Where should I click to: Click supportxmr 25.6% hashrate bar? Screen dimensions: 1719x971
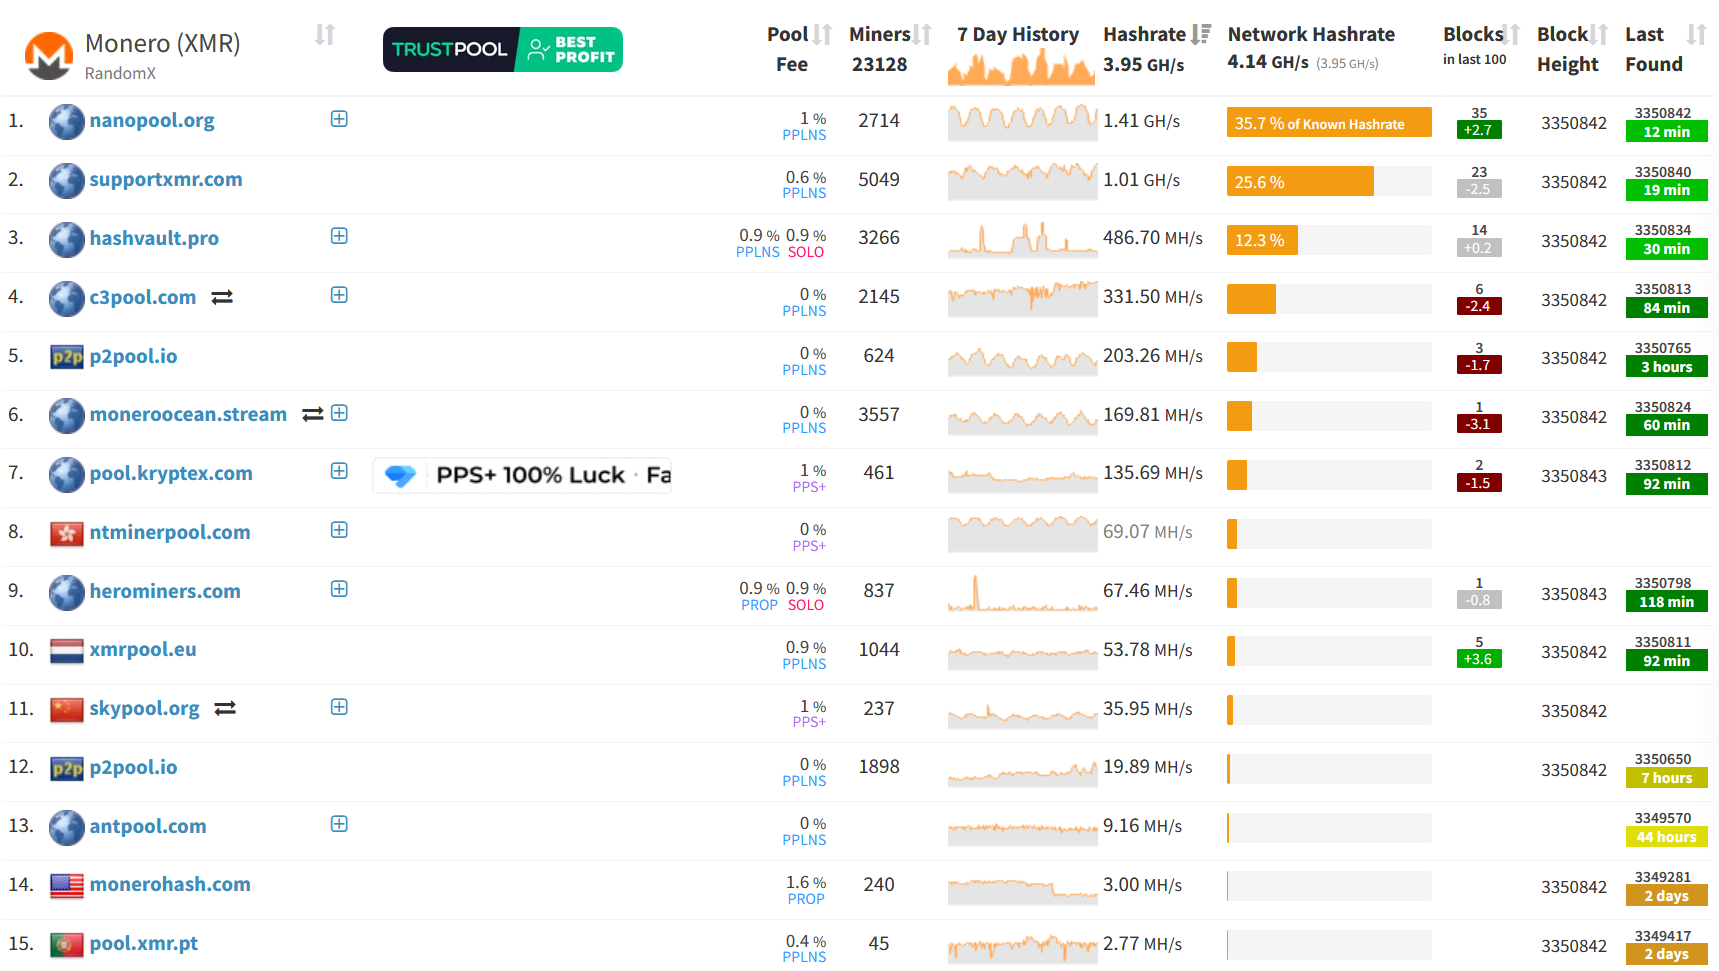tap(1300, 182)
